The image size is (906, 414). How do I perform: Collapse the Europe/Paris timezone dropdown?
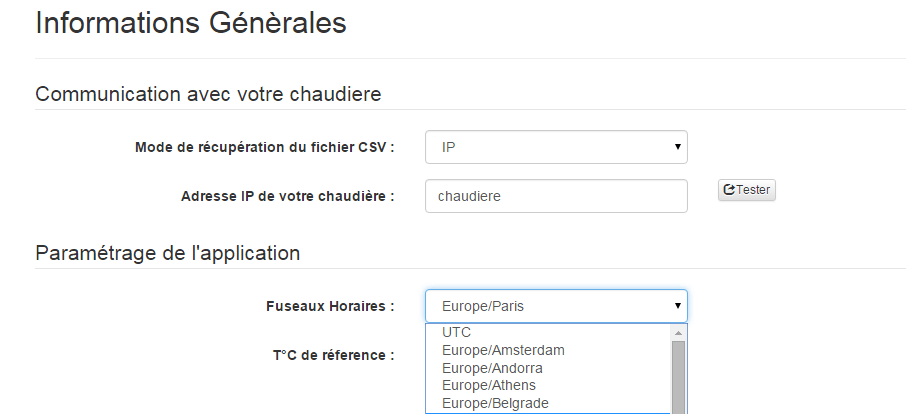[x=556, y=306]
